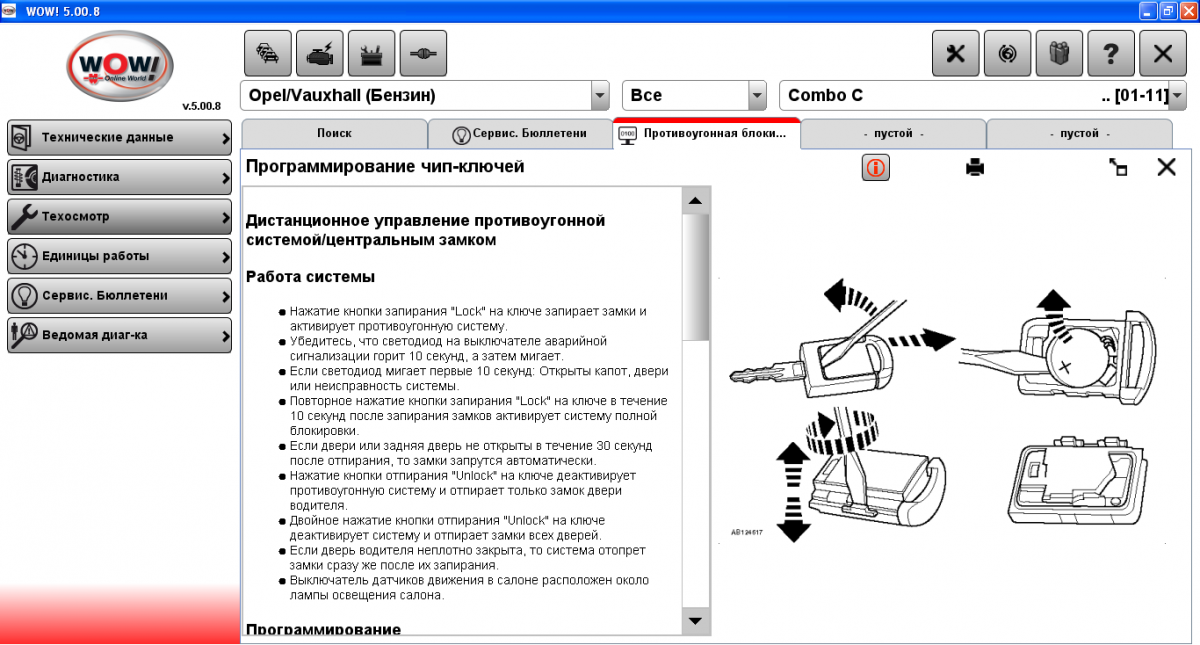Image resolution: width=1200 pixels, height=645 pixels.
Task: Expand the 'Все' filter dropdown
Action: (x=757, y=96)
